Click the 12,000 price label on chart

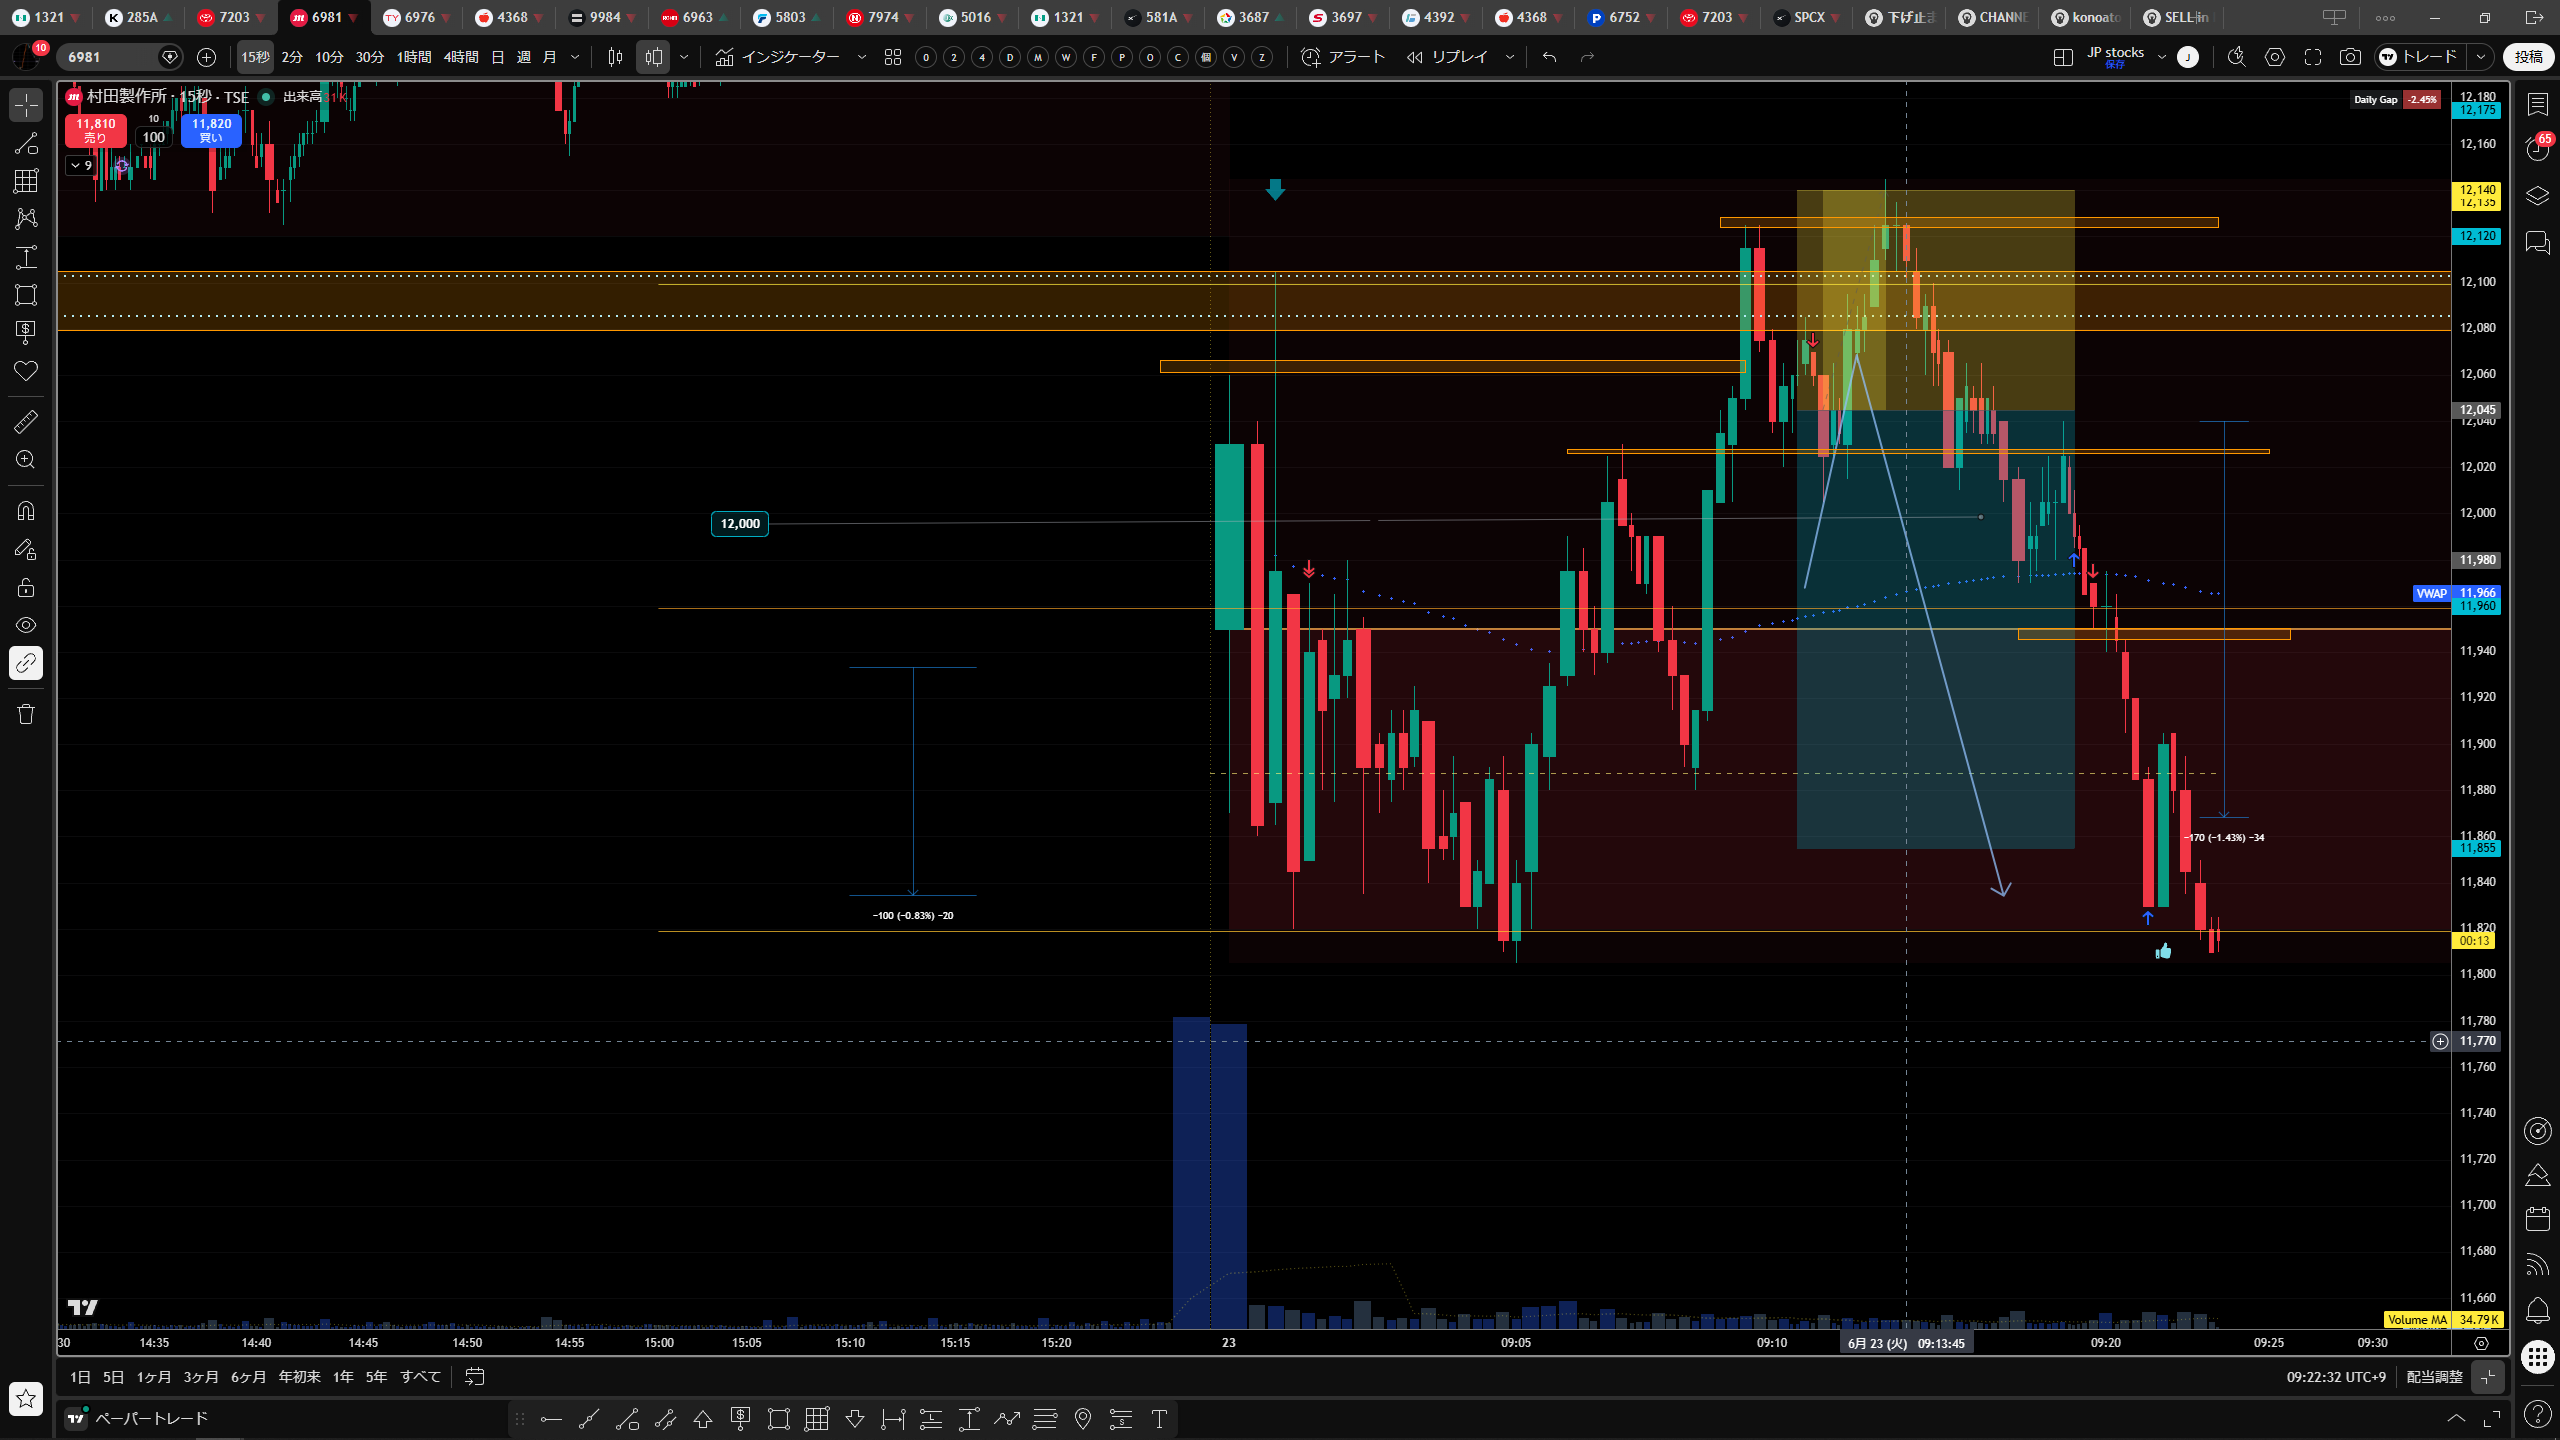(740, 524)
